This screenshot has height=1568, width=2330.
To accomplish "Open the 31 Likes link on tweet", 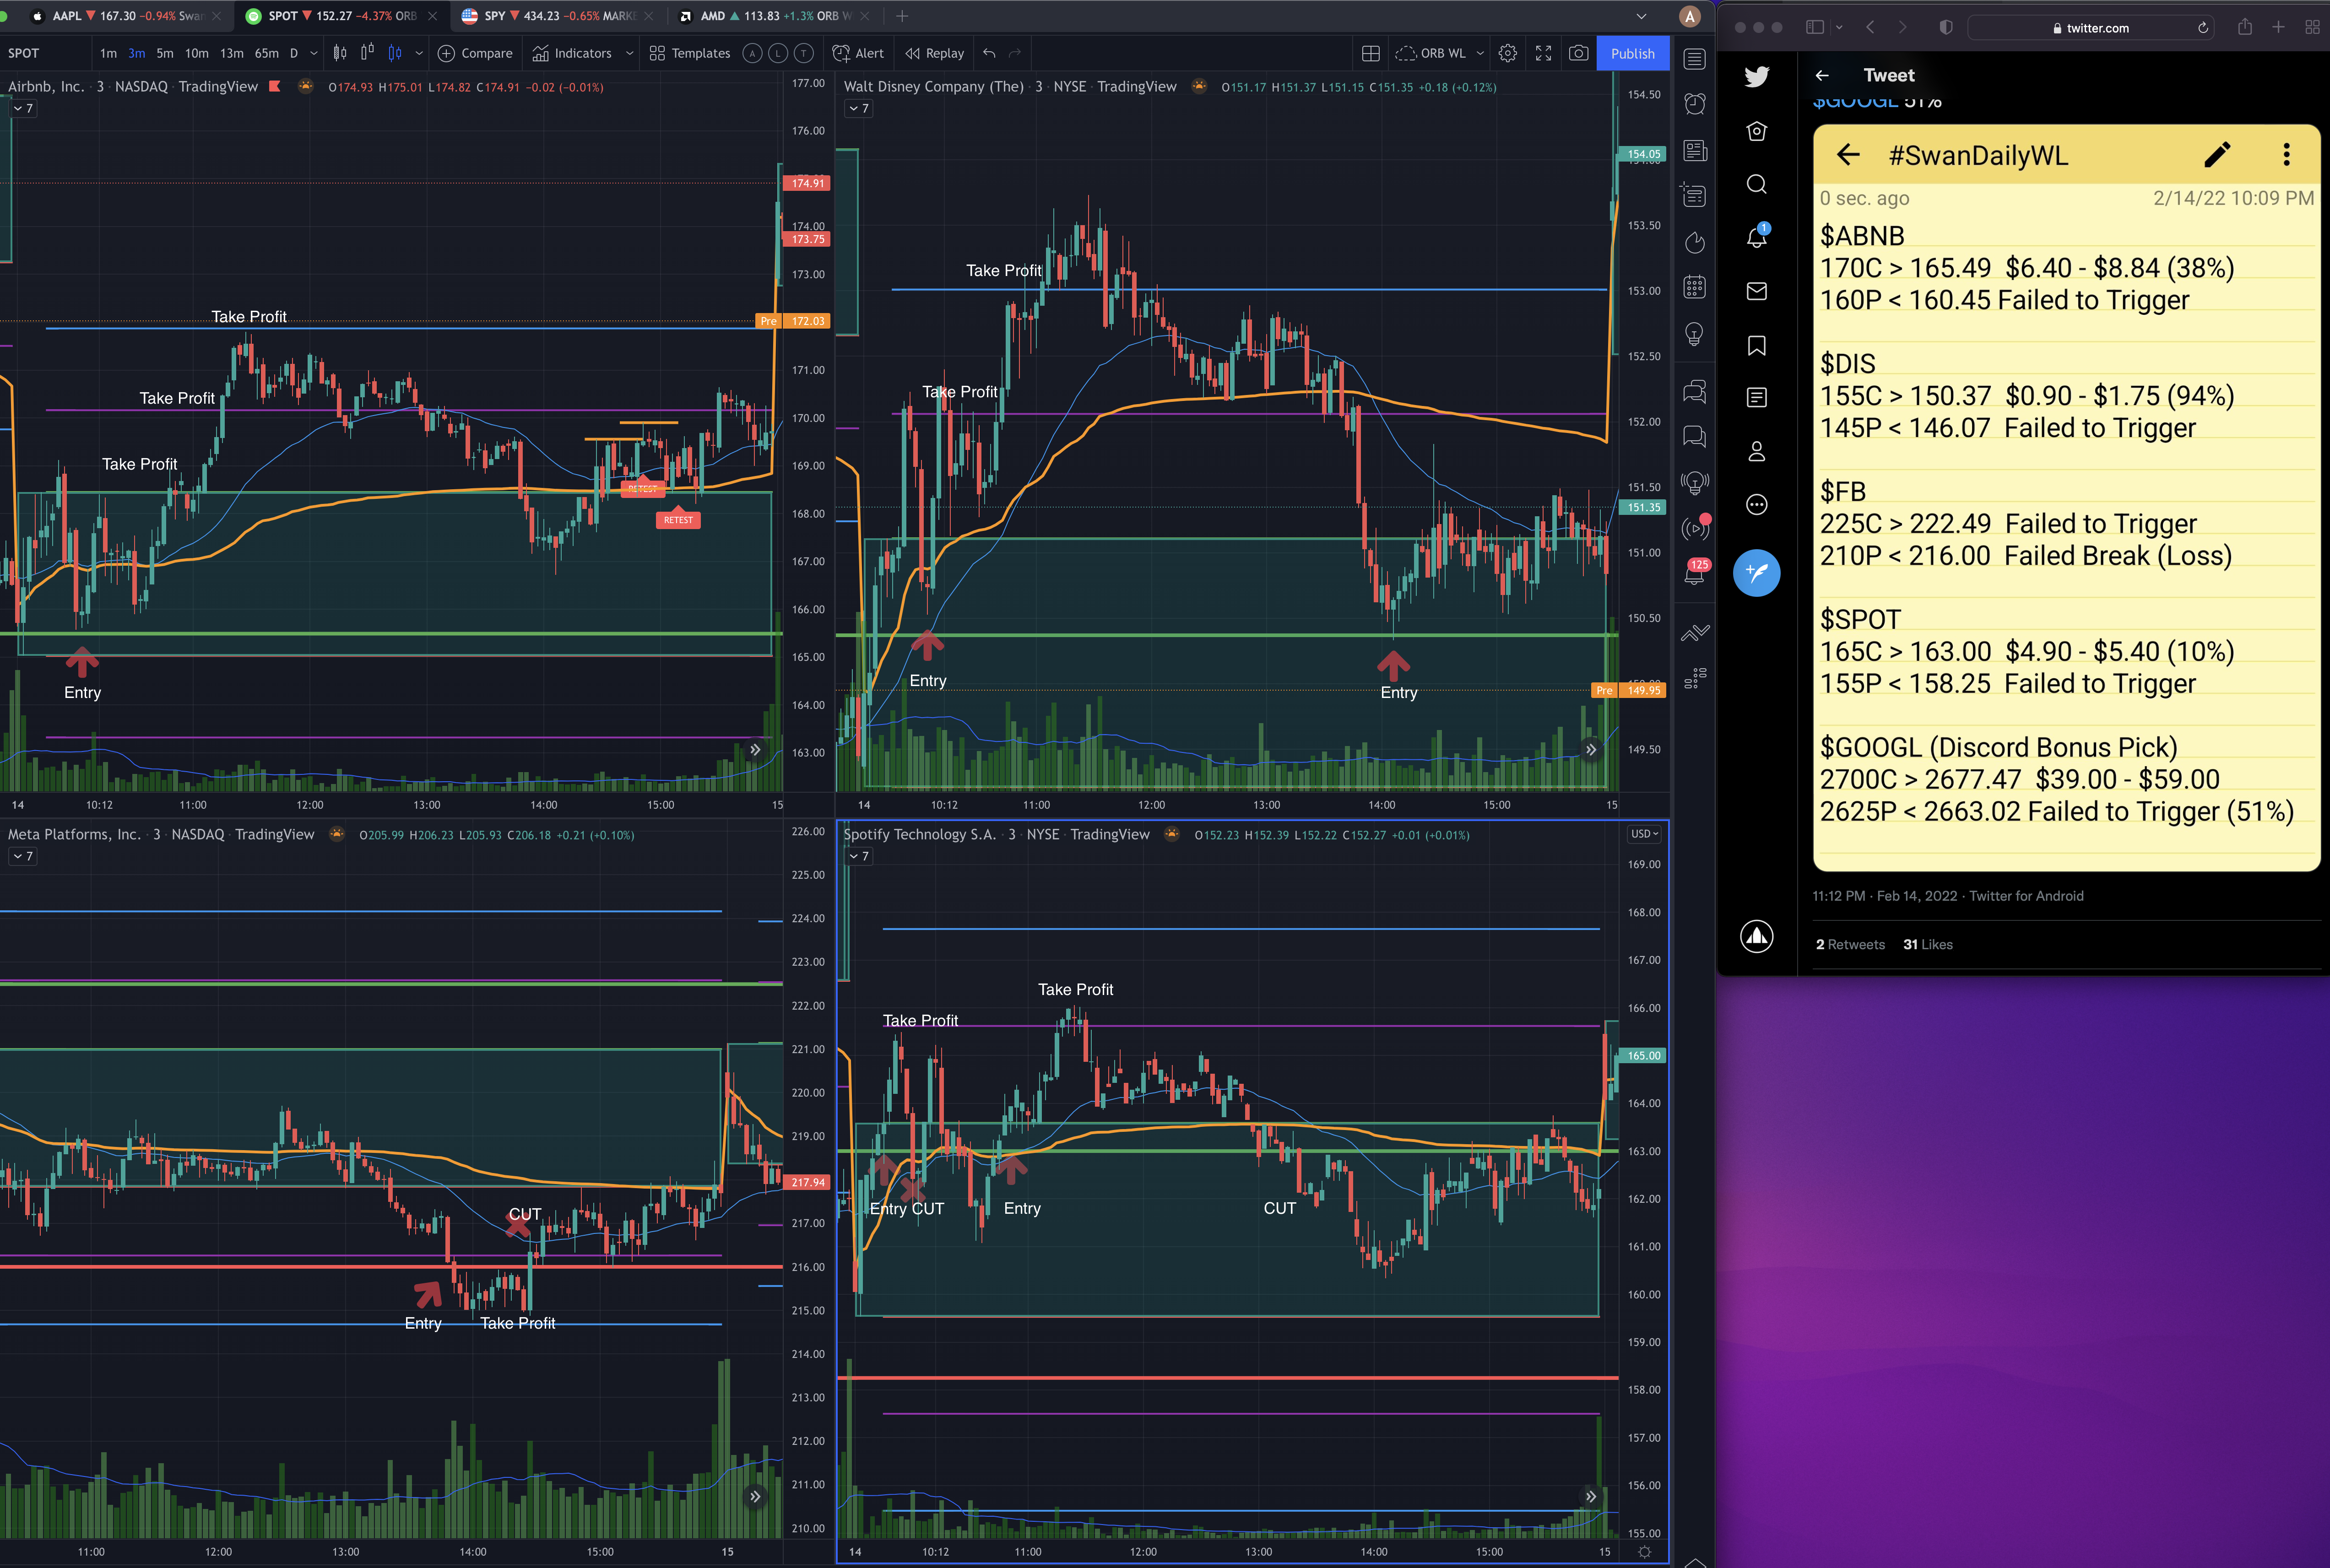I will [x=1927, y=944].
